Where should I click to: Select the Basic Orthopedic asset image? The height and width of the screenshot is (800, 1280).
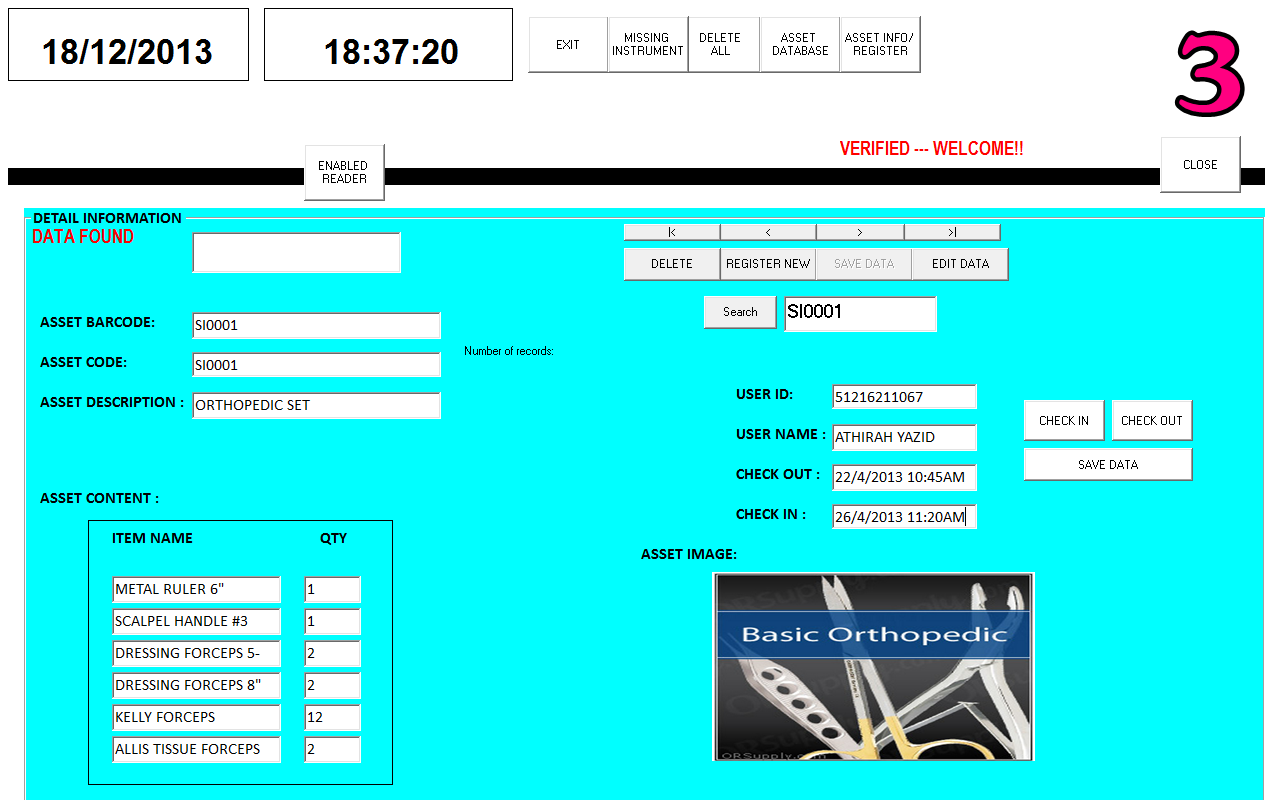pyautogui.click(x=873, y=665)
